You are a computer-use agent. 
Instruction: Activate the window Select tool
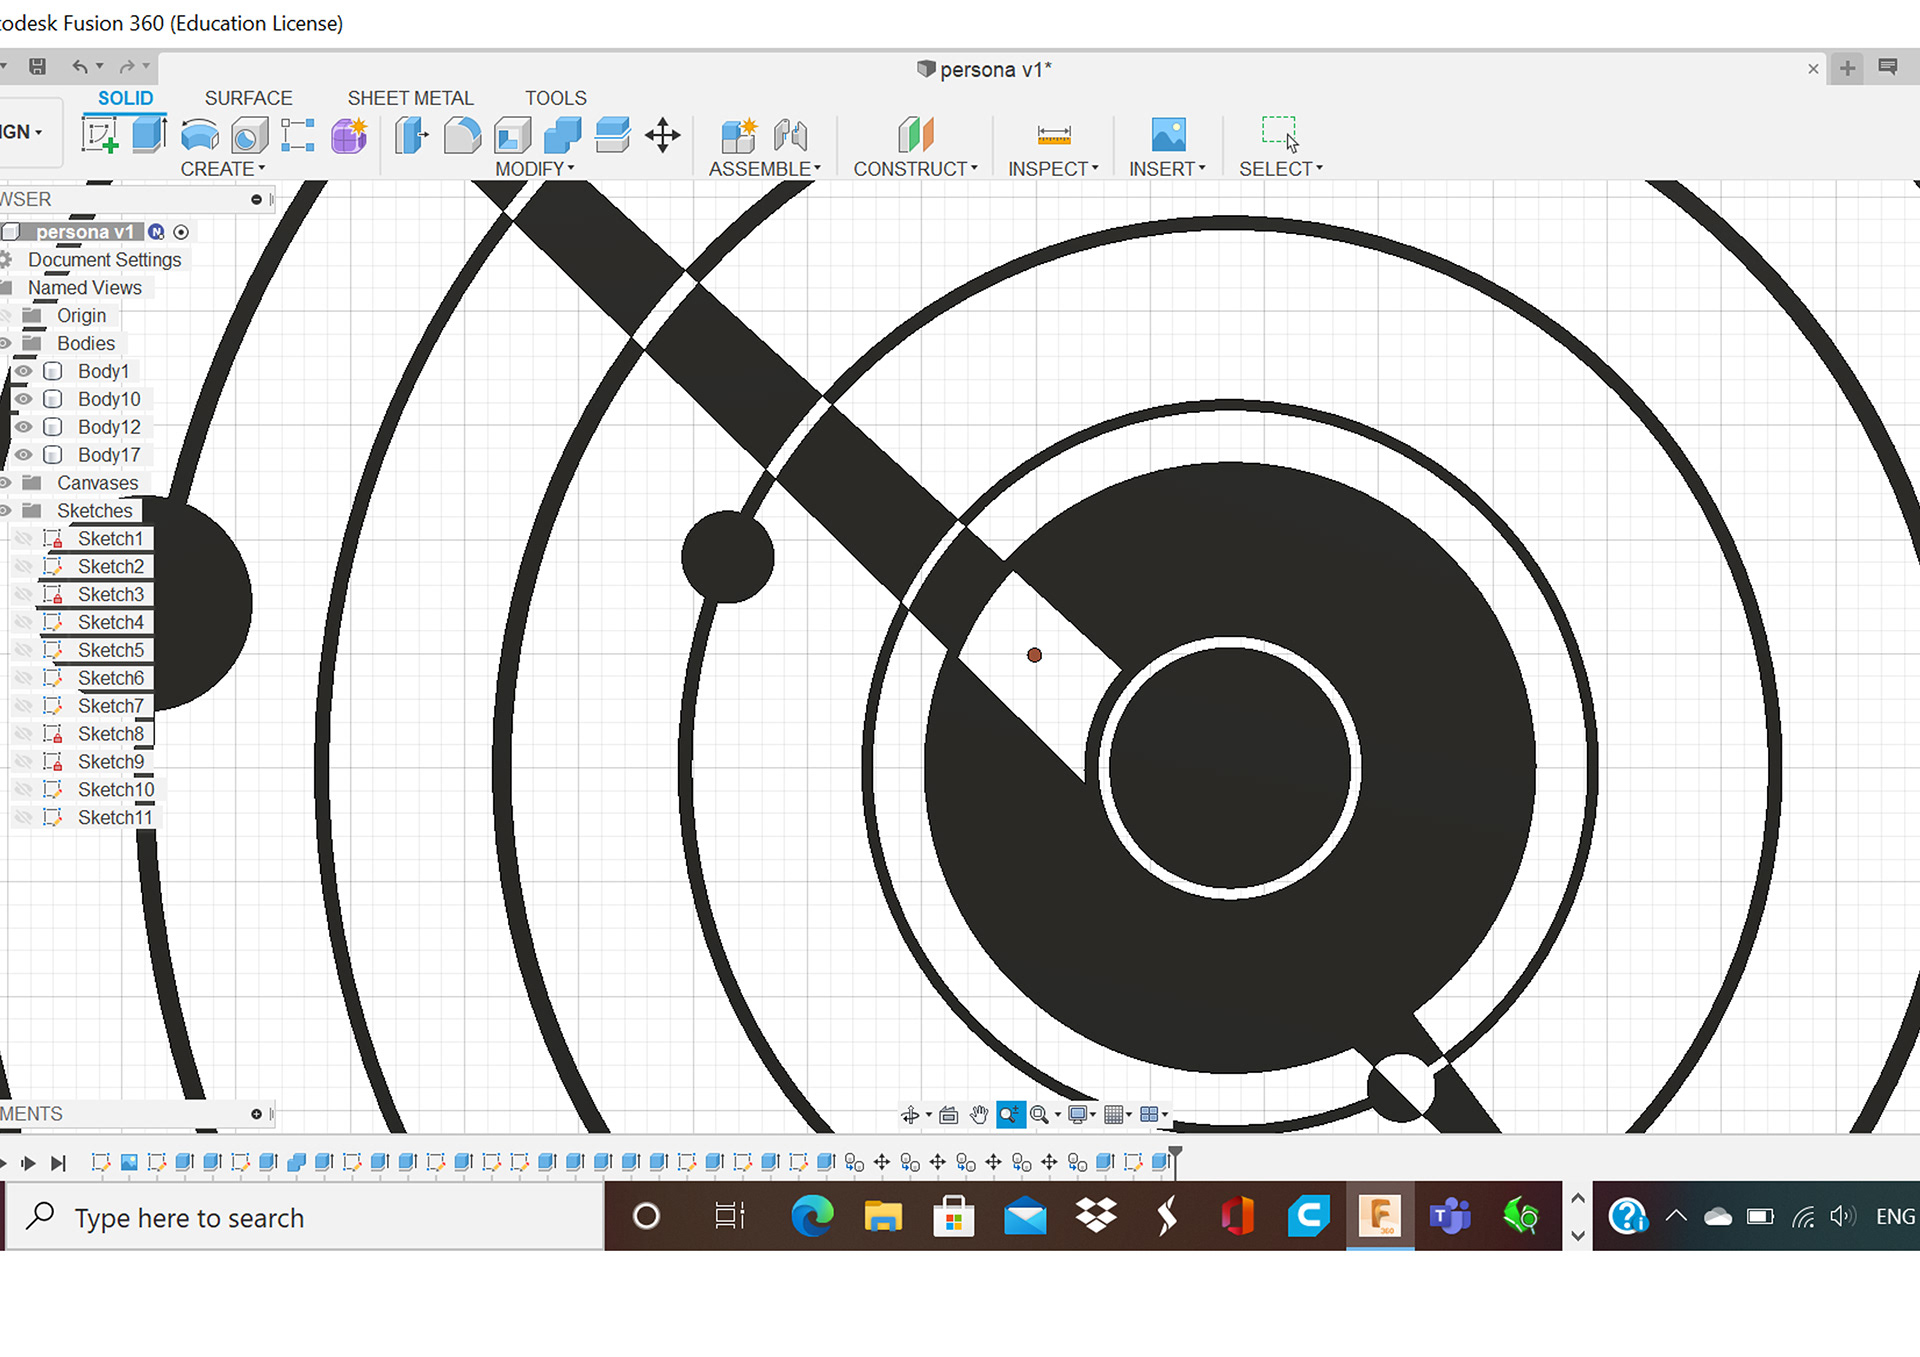point(1279,133)
